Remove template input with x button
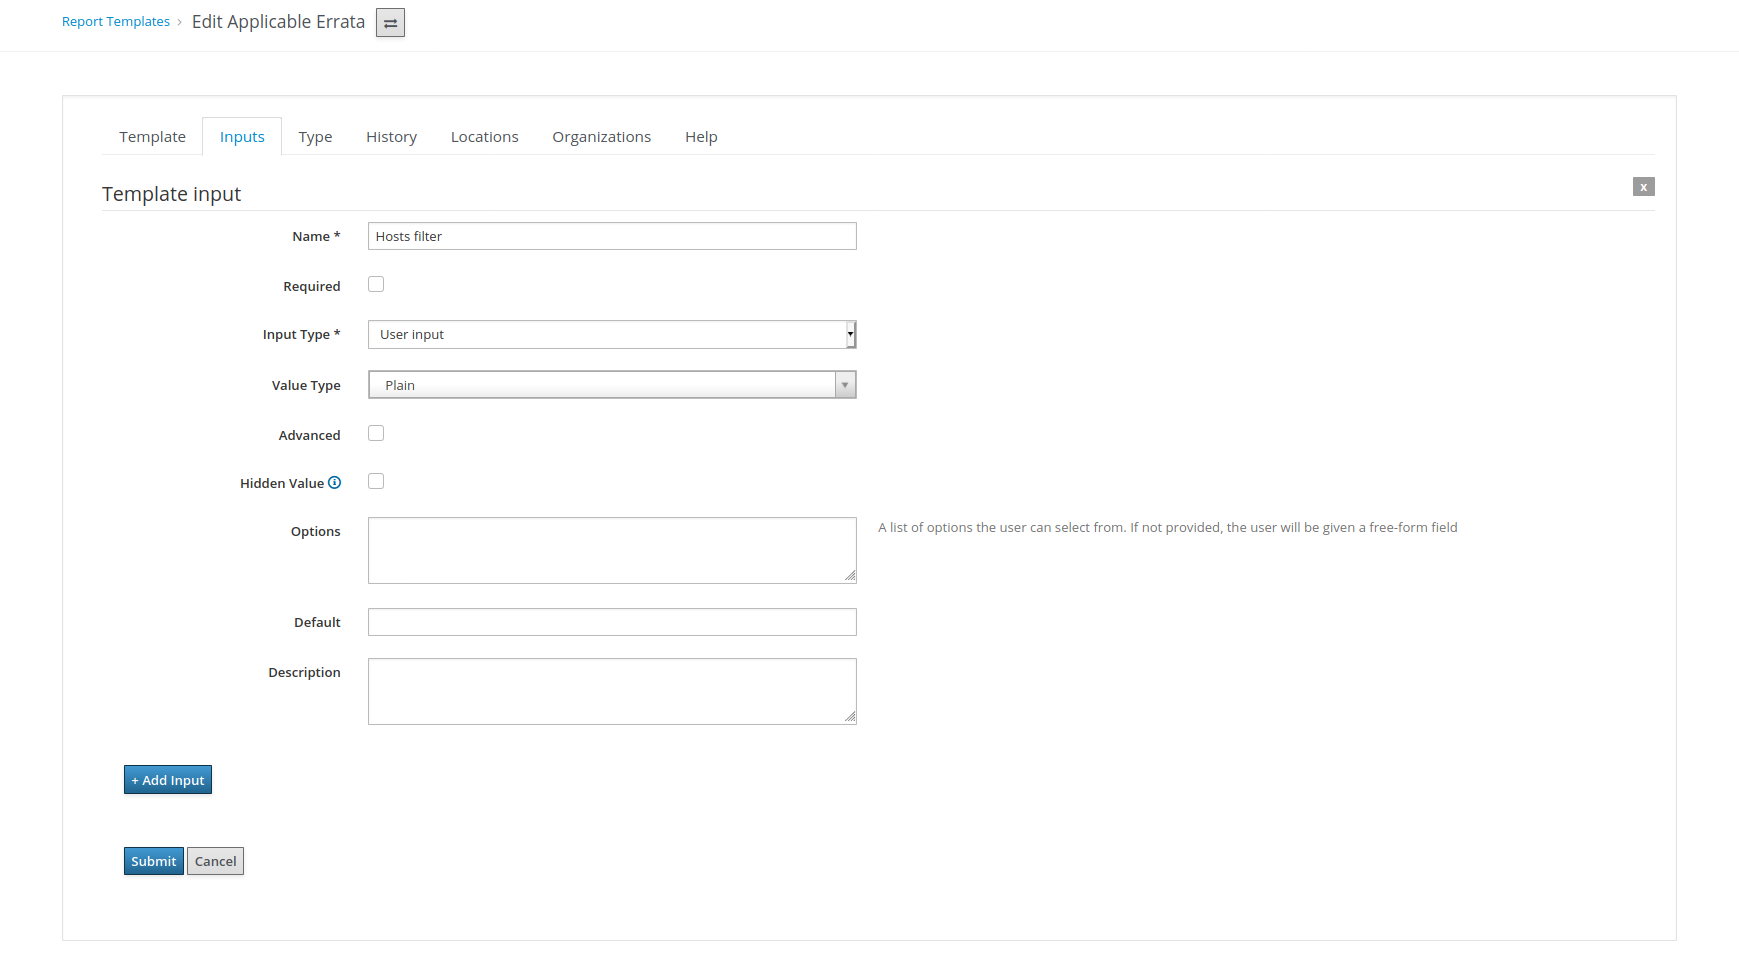This screenshot has height=955, width=1739. tap(1643, 187)
